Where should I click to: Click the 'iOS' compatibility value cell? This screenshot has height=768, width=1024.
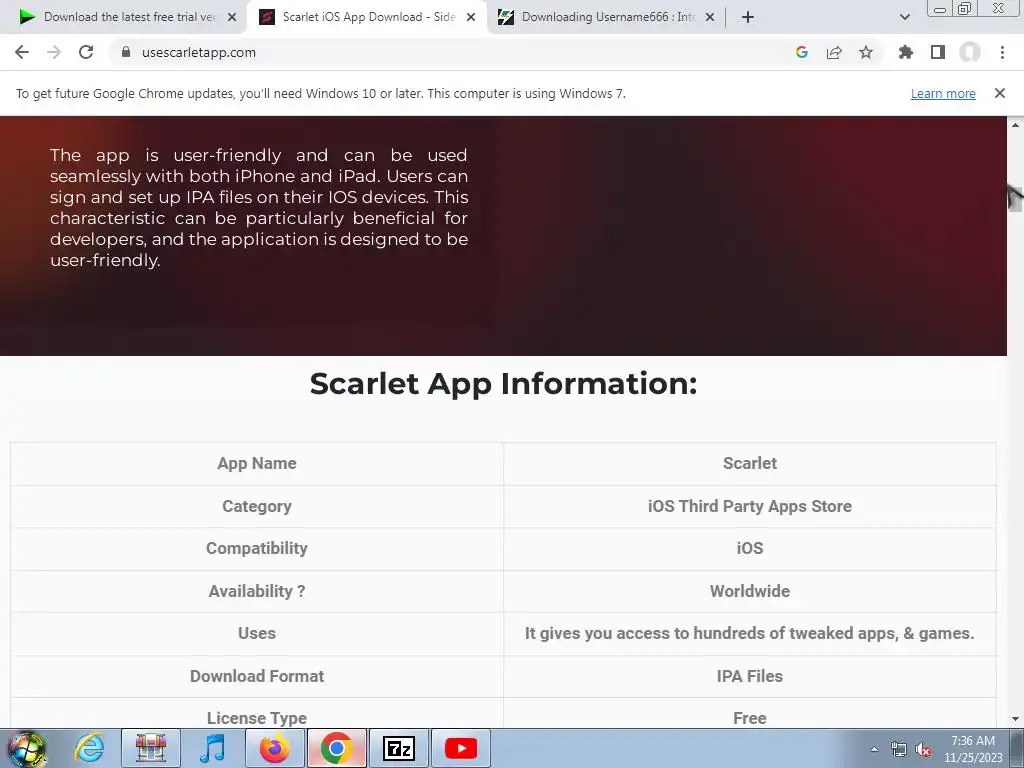pyautogui.click(x=750, y=549)
